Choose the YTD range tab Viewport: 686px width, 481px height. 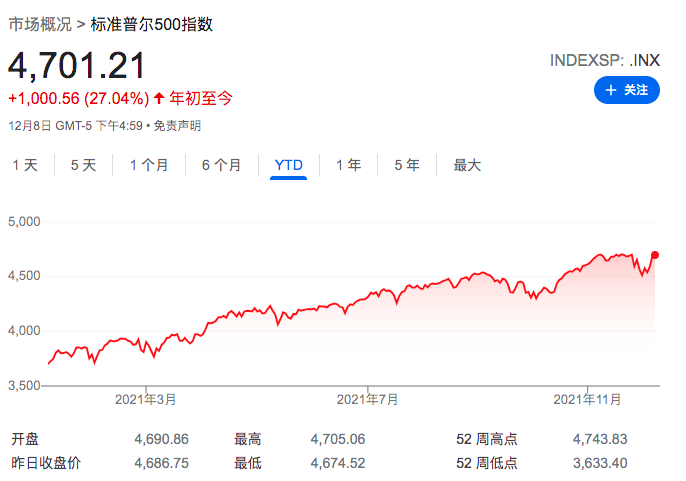tap(288, 165)
